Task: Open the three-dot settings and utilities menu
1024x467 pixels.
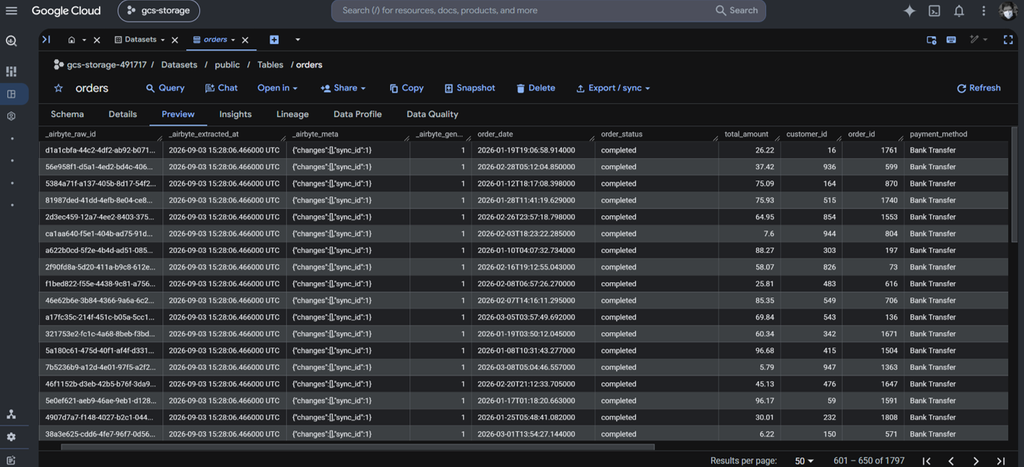Action: 984,10
